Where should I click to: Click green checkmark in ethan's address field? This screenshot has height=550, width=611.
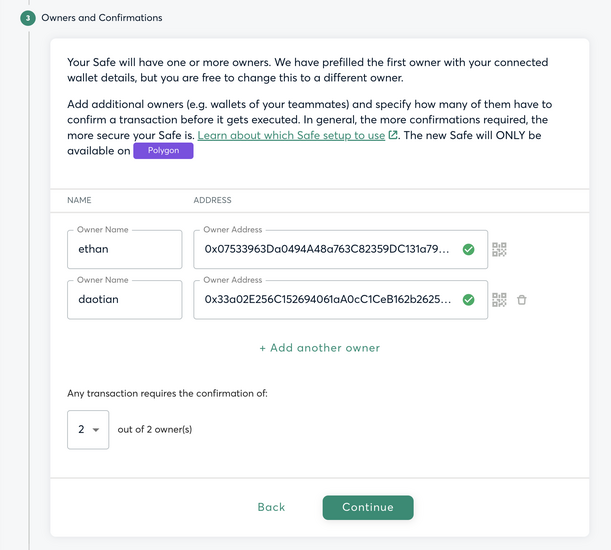pyautogui.click(x=468, y=249)
